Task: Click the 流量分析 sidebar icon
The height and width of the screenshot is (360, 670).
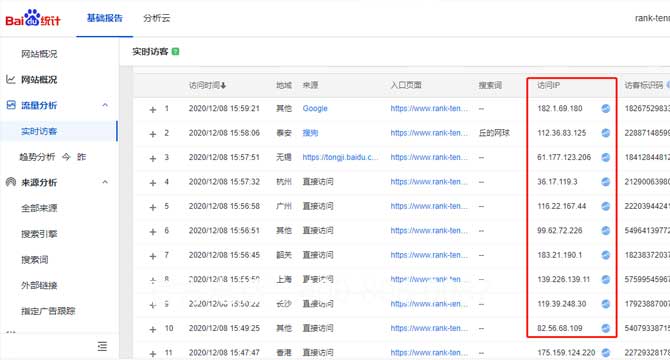Action: pos(11,105)
